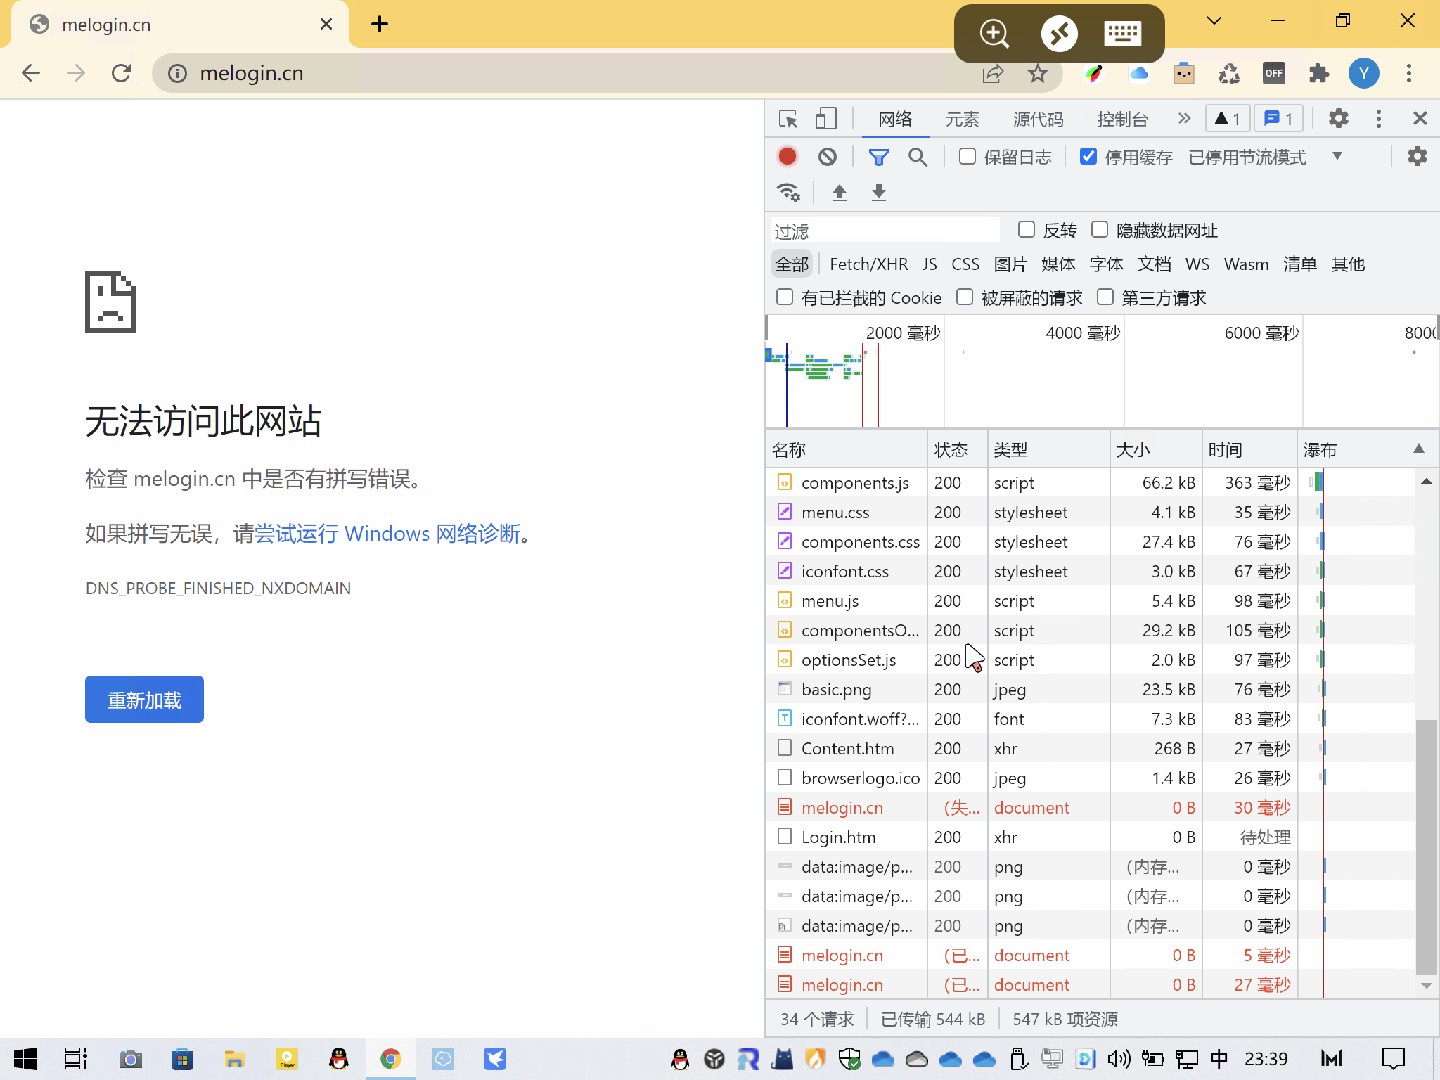Image resolution: width=1440 pixels, height=1080 pixels.
Task: Clear the network request log
Action: coord(827,157)
